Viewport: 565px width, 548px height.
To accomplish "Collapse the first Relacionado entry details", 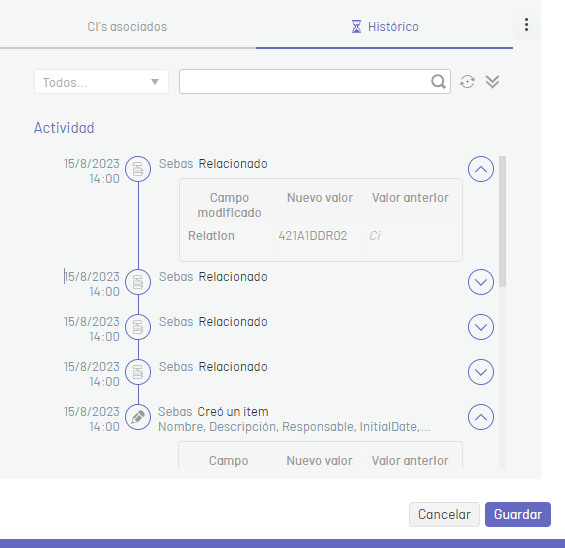I will (x=481, y=169).
